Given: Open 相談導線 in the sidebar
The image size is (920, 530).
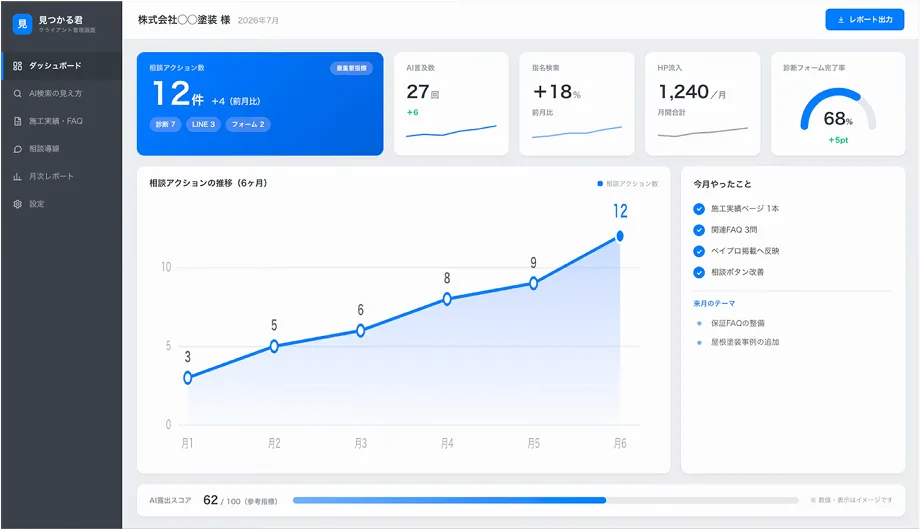Looking at the screenshot, I should pos(62,149).
